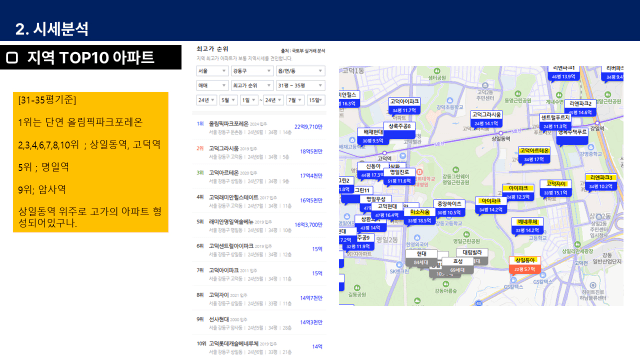This screenshot has height=360, width=640.
Task: Open the 5월 start month dropdown
Action: point(228,100)
